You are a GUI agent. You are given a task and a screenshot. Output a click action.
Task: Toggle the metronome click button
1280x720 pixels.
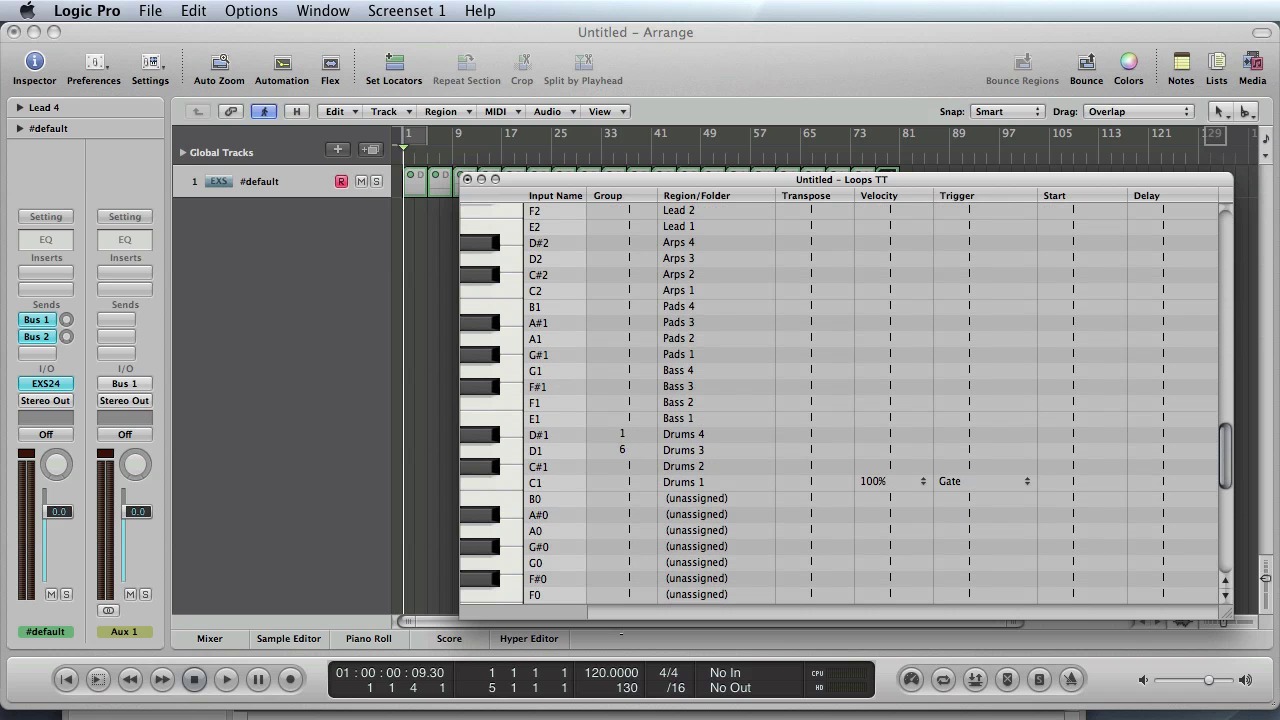pyautogui.click(x=1071, y=679)
